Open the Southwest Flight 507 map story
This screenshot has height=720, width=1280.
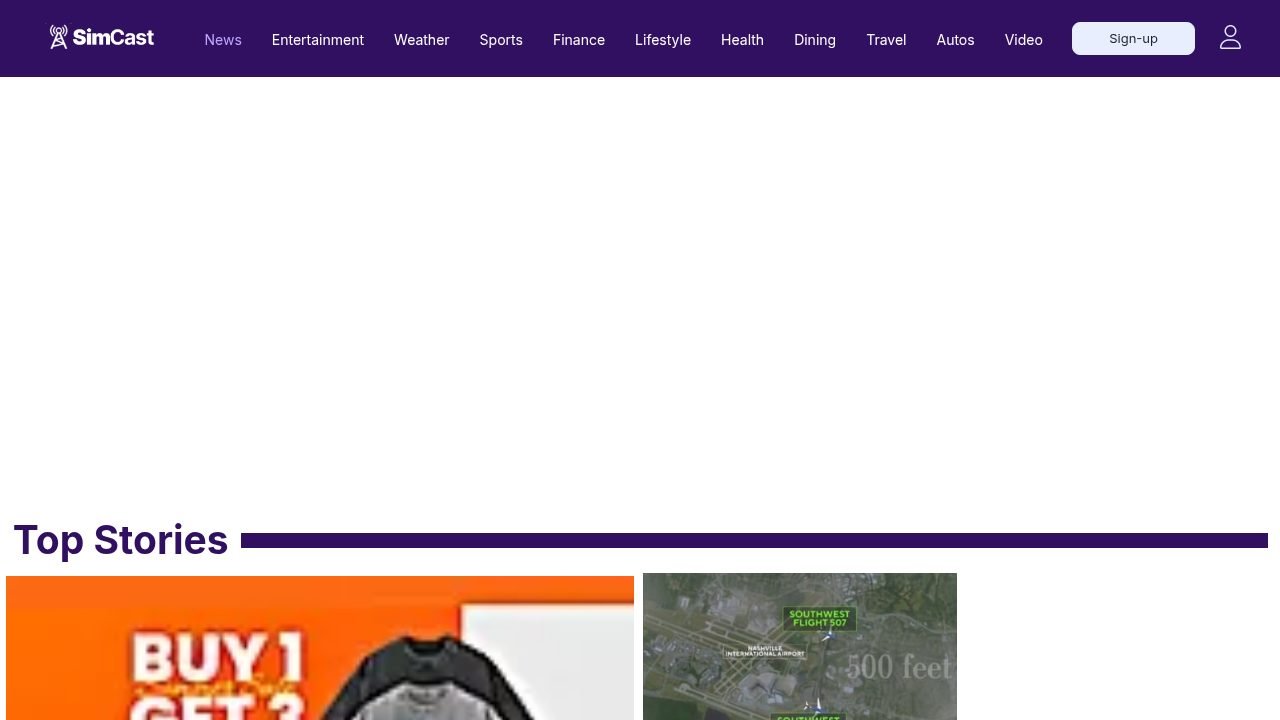click(800, 646)
